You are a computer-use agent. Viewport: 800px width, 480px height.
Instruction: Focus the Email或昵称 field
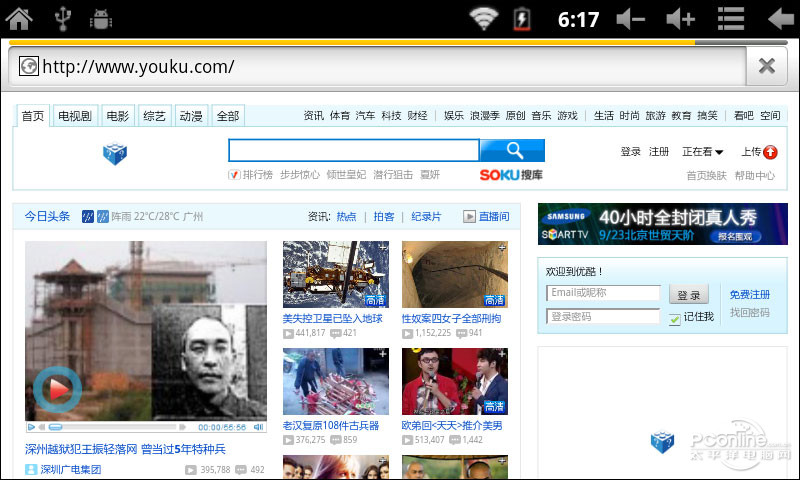(x=603, y=293)
